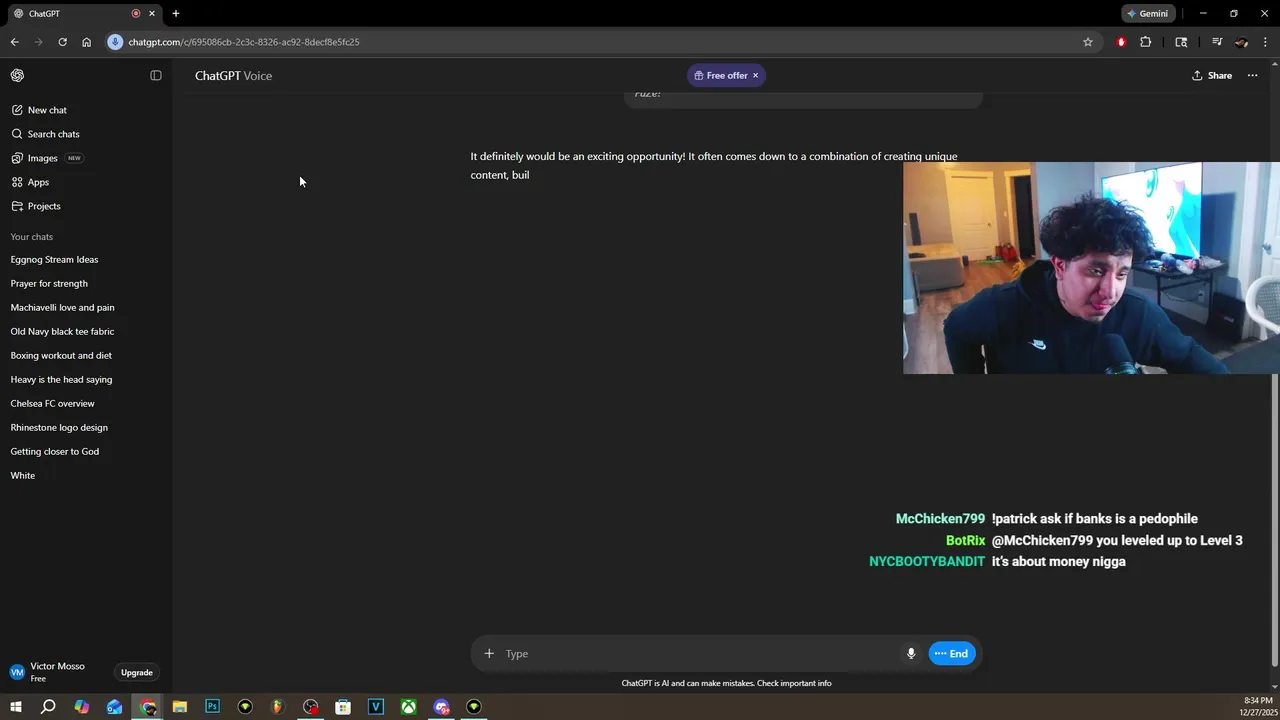Open Photoshop from the taskbar
The width and height of the screenshot is (1280, 720).
pos(212,707)
